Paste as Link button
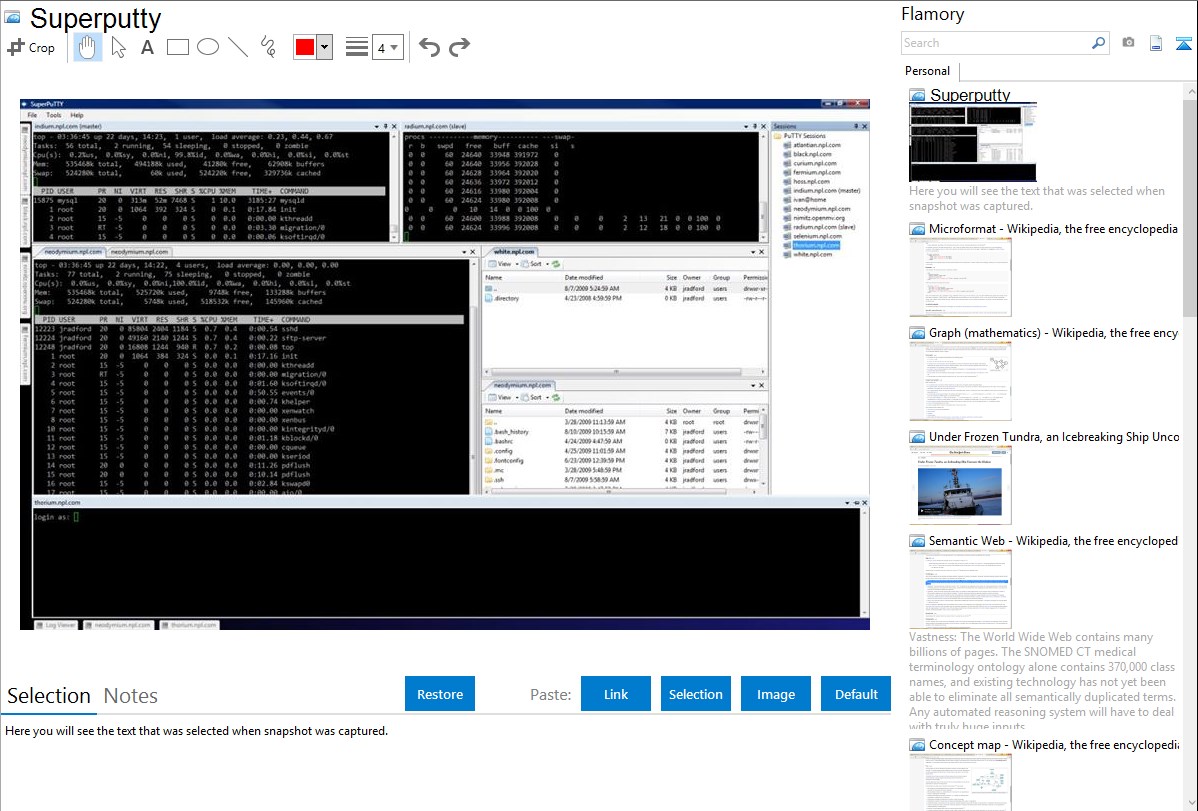This screenshot has width=1198, height=811. tap(616, 694)
